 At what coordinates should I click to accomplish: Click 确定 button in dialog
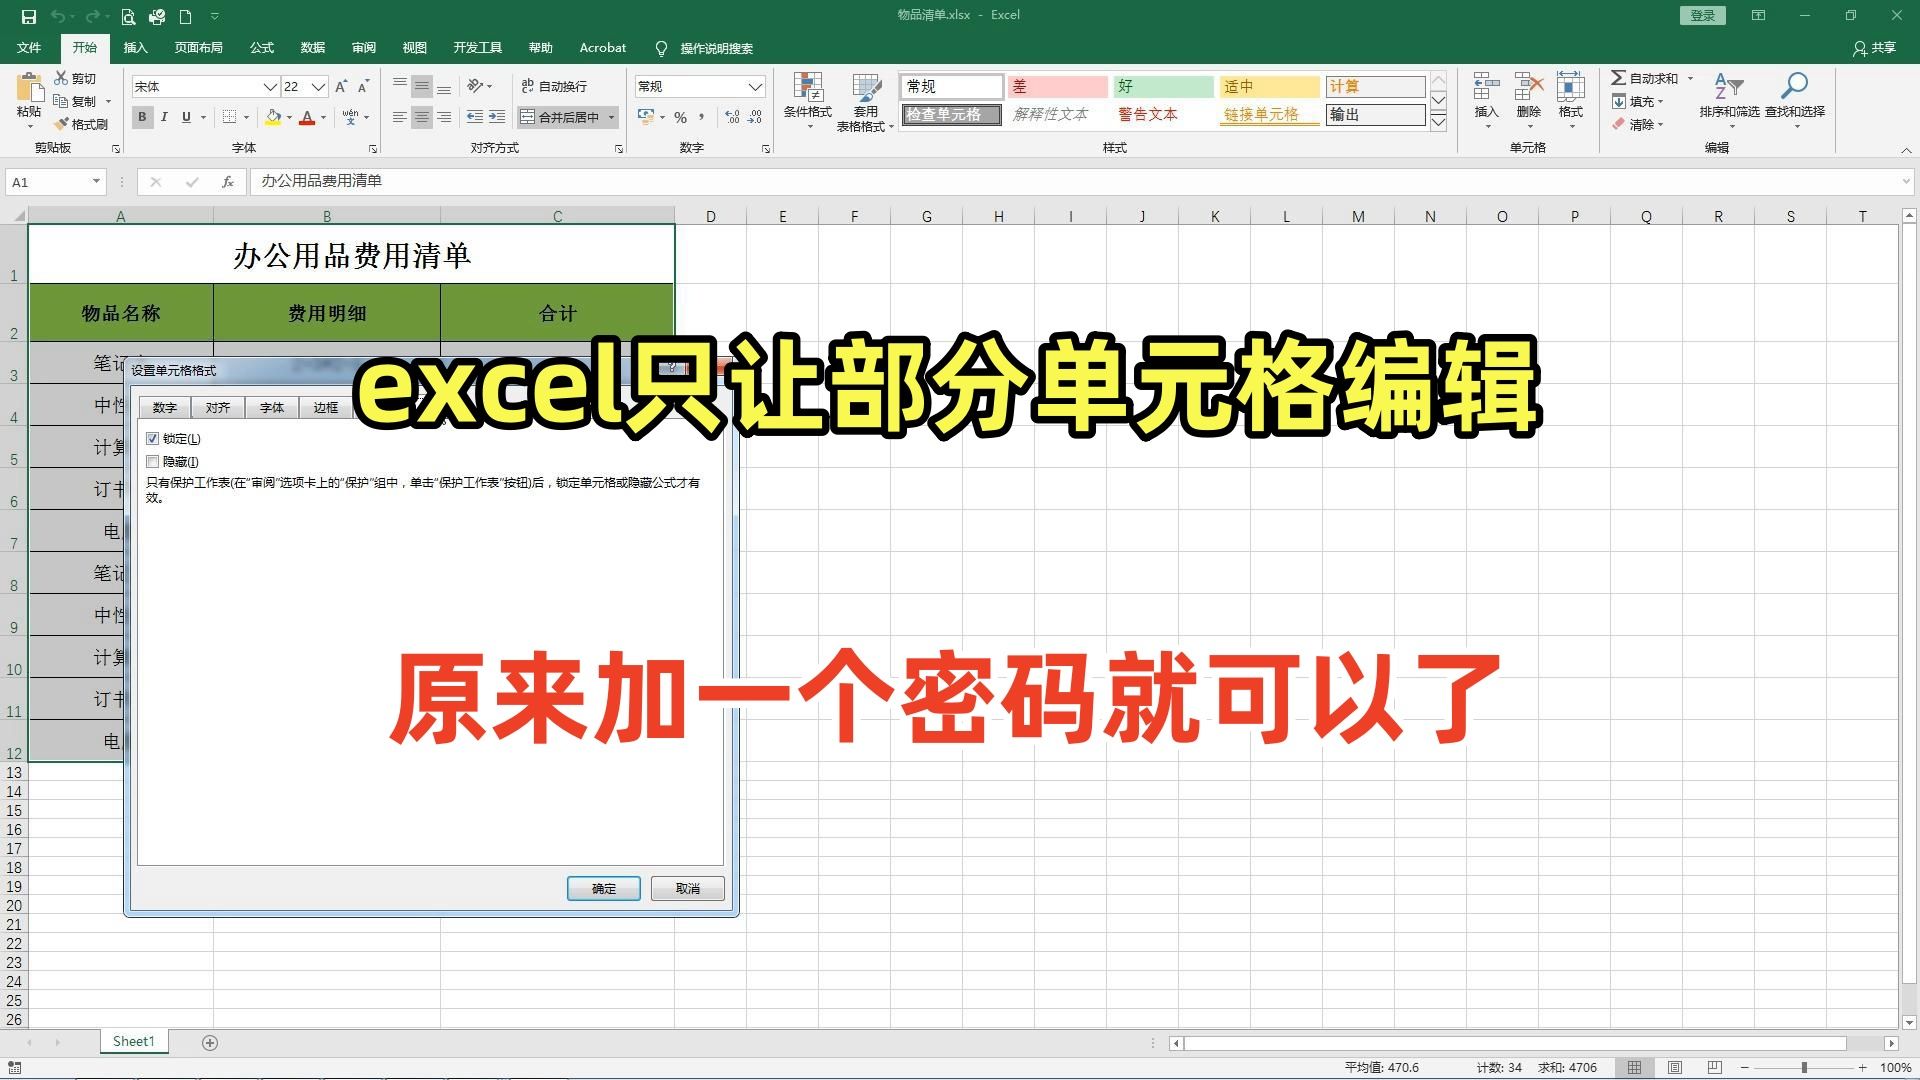click(603, 889)
